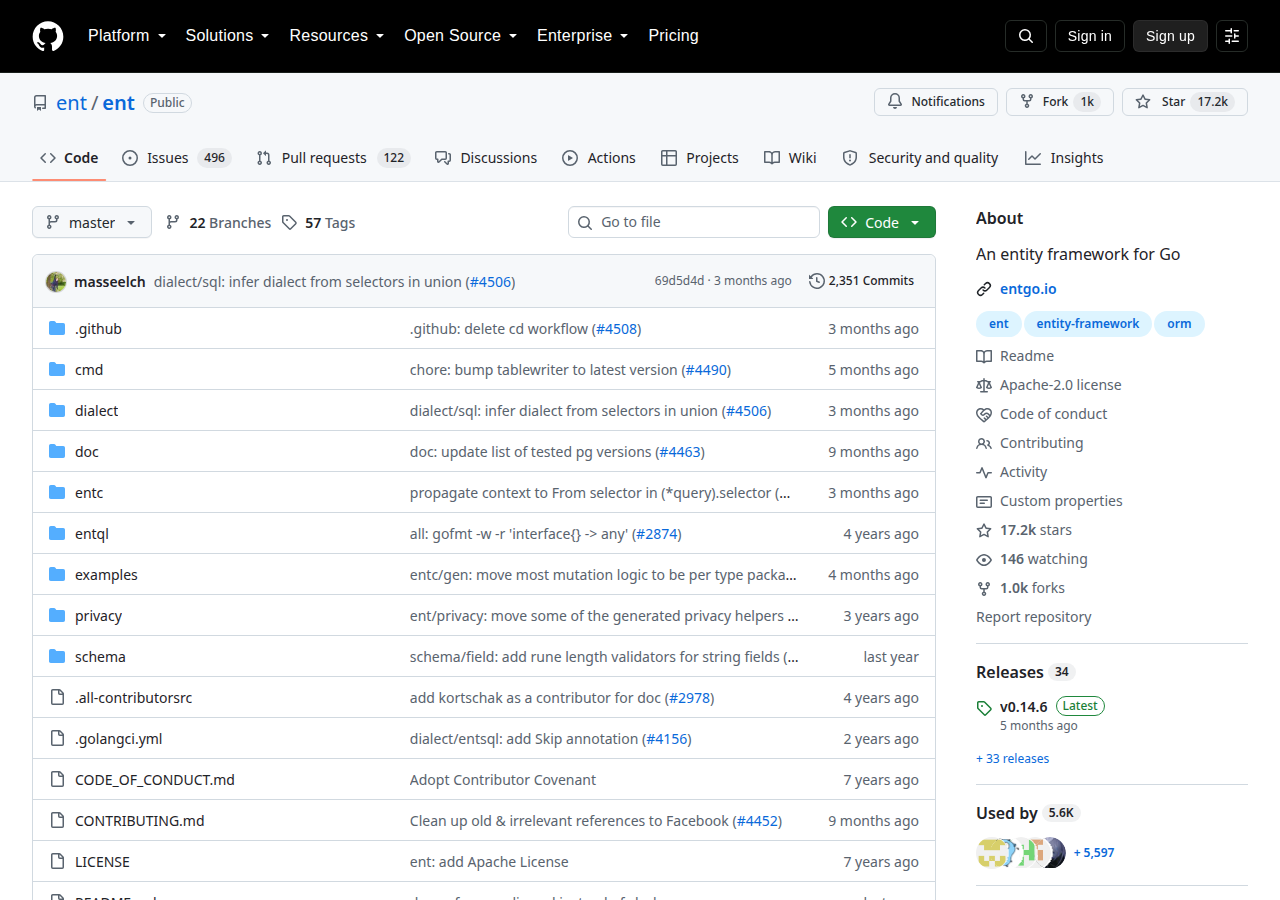The image size is (1280, 900).
Task: Click the Go to file field
Action: (694, 222)
